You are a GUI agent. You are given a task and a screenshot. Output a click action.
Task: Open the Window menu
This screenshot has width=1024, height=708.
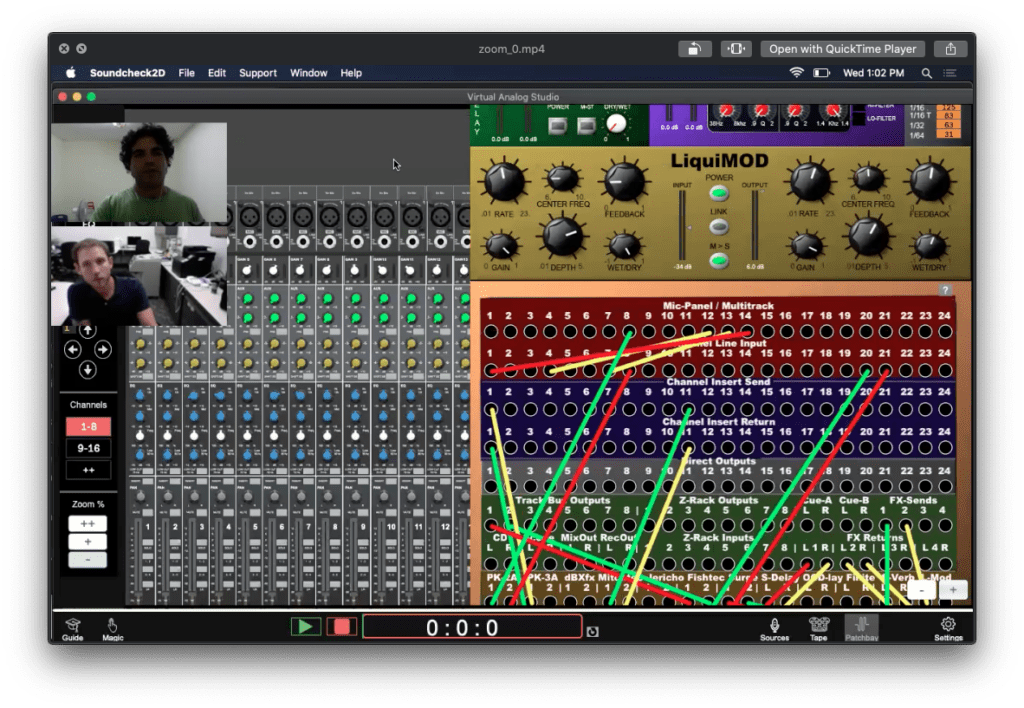coord(308,72)
